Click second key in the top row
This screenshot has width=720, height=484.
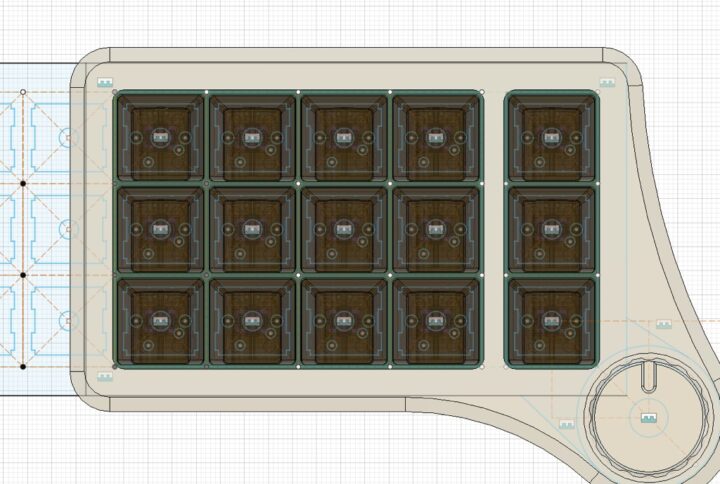point(252,137)
